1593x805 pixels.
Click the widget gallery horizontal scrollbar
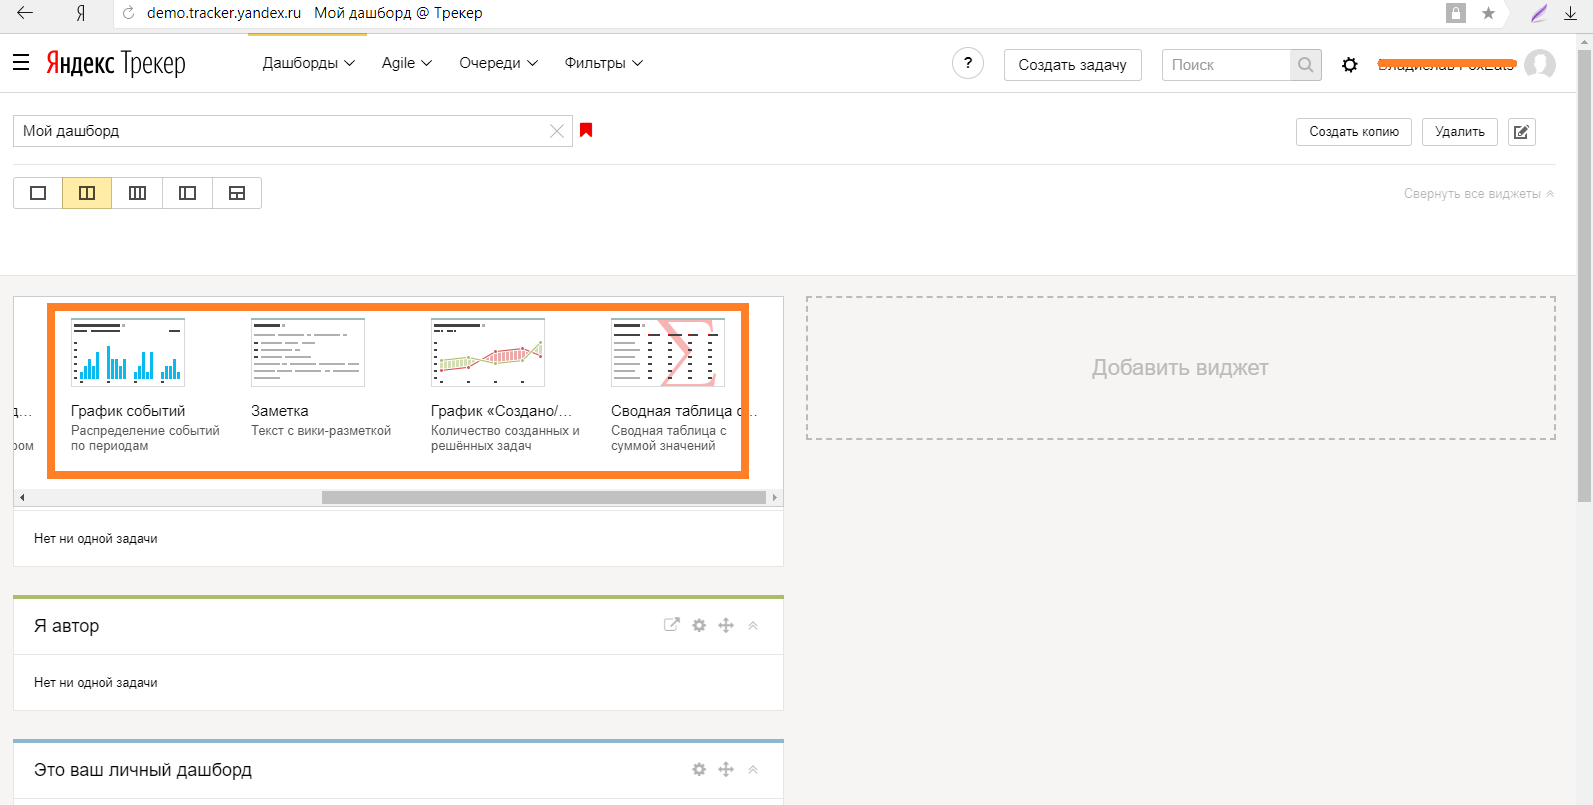[x=544, y=497]
